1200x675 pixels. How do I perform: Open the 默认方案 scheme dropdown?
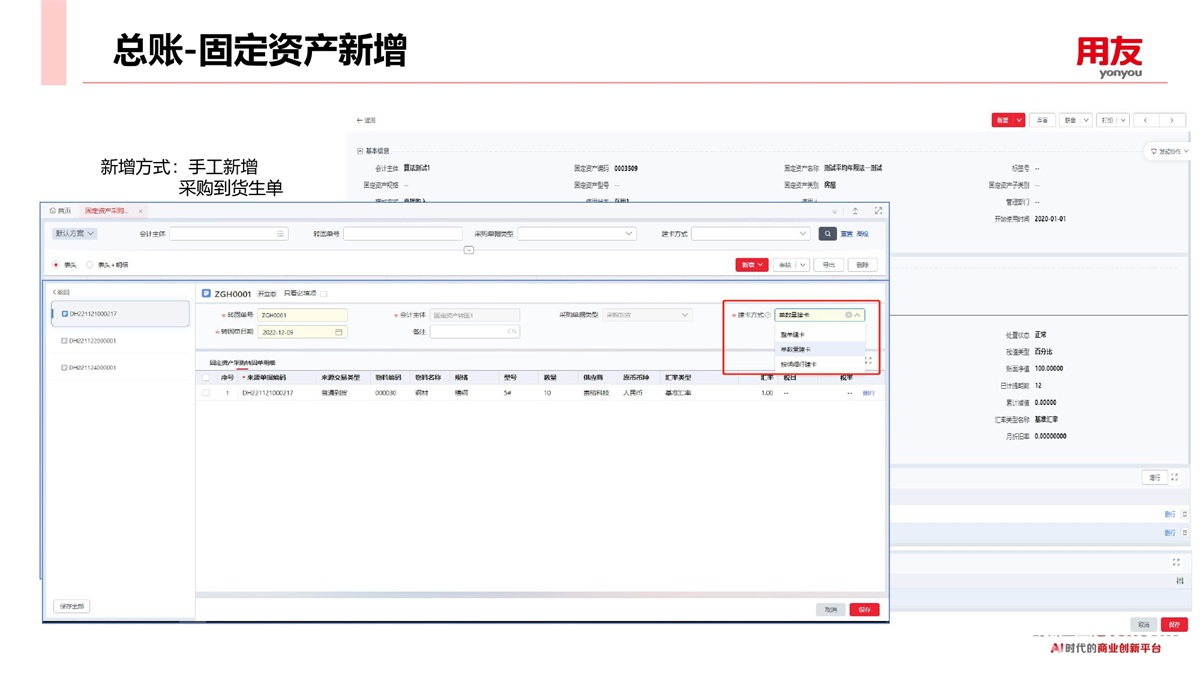pyautogui.click(x=74, y=234)
